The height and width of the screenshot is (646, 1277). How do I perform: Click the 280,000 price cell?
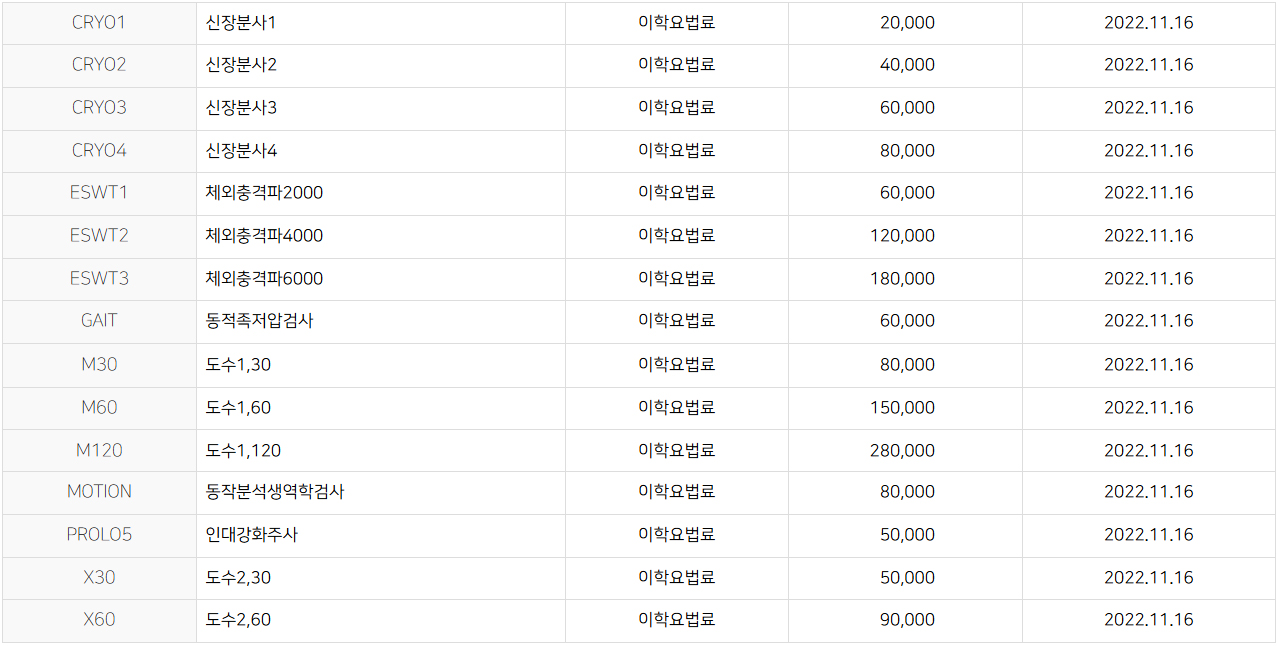tap(902, 451)
